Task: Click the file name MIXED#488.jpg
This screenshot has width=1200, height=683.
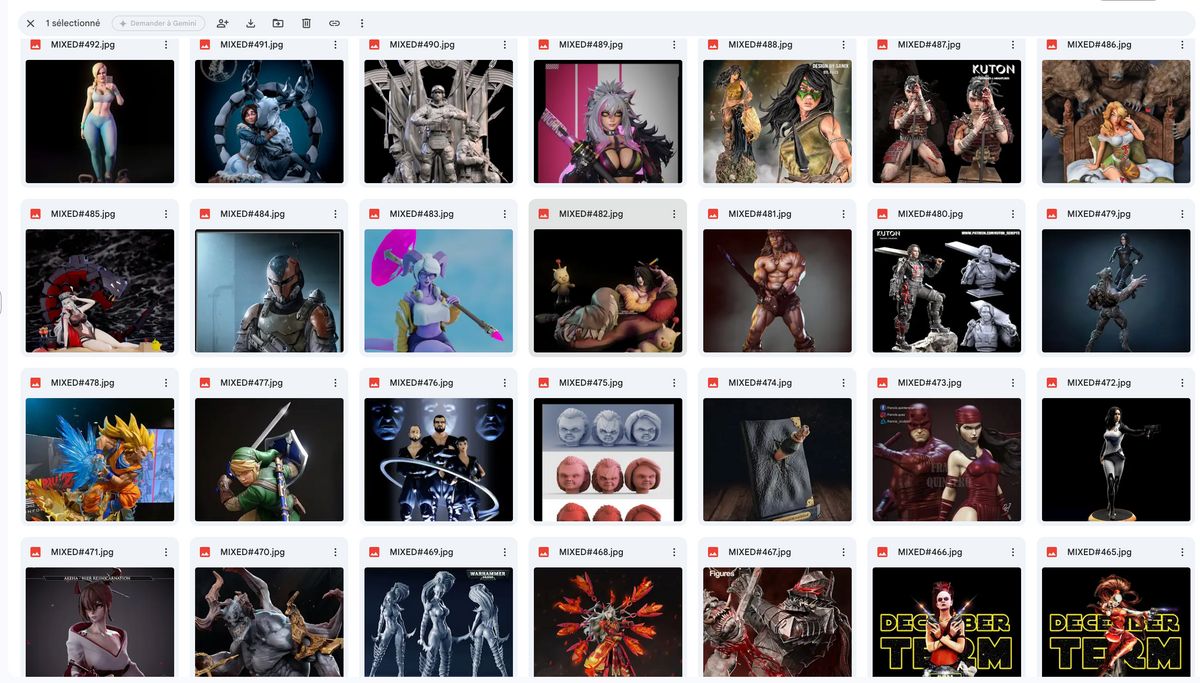Action: click(x=760, y=45)
